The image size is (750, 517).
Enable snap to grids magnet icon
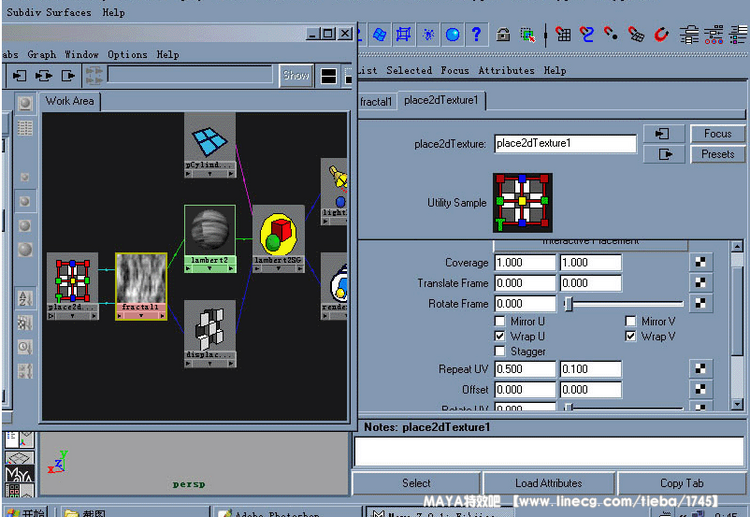pyautogui.click(x=562, y=34)
